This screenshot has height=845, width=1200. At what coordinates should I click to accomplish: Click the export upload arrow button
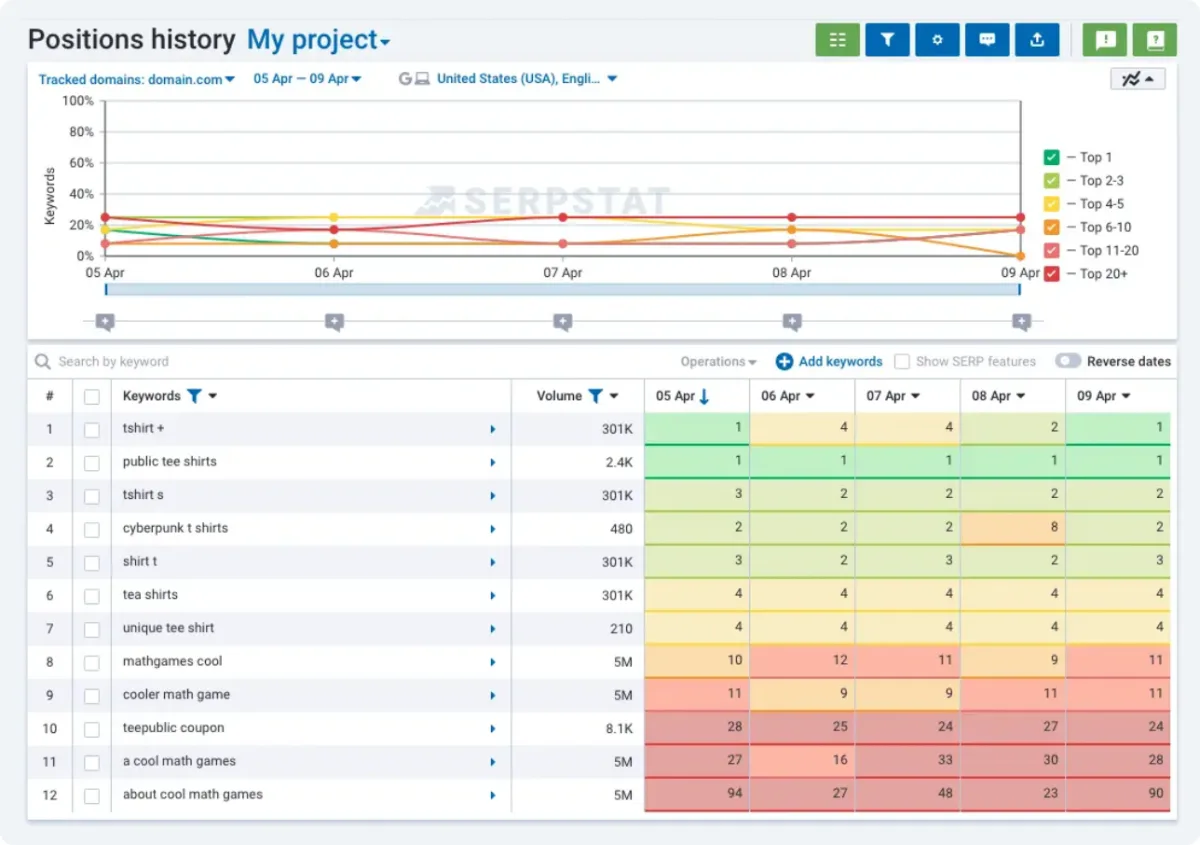pos(1037,40)
